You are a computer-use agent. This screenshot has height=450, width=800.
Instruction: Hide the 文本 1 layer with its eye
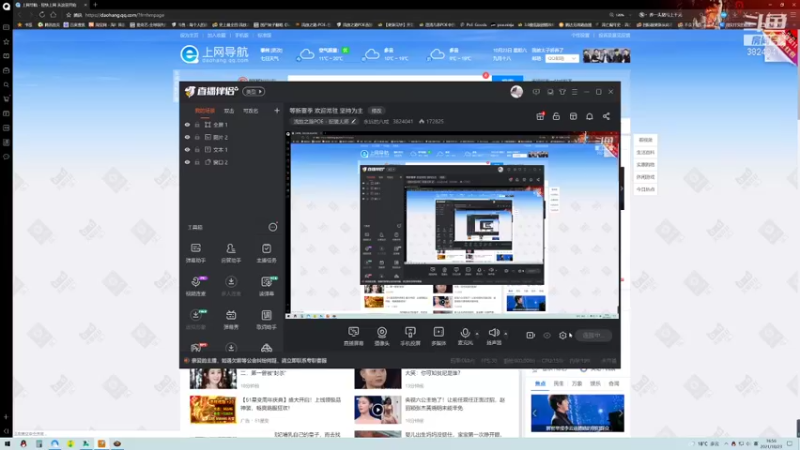coord(187,149)
